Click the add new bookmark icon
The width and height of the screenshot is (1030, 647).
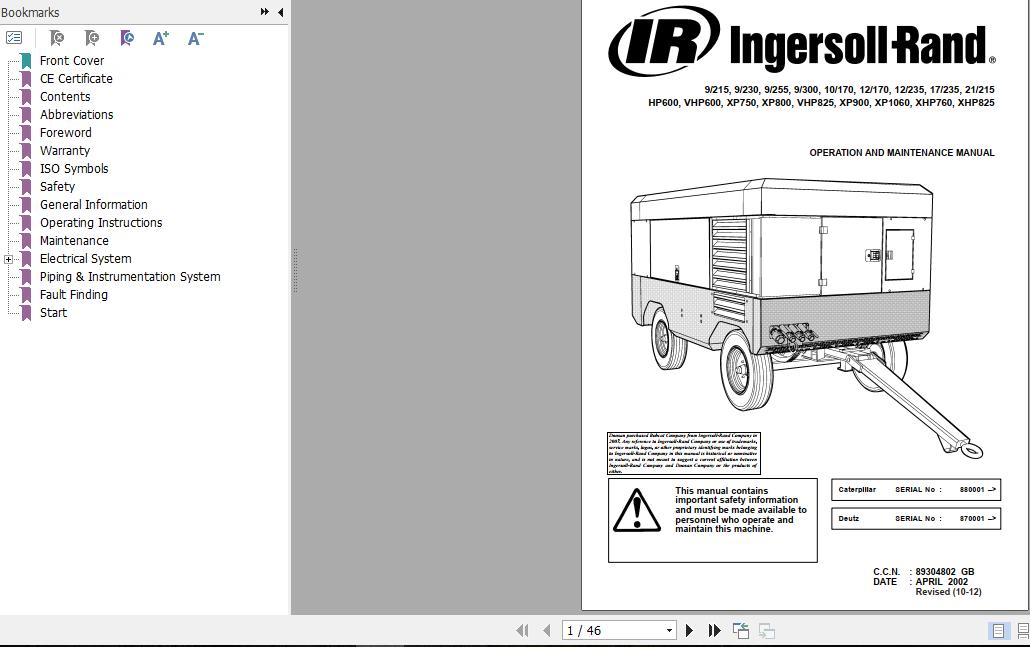92,38
